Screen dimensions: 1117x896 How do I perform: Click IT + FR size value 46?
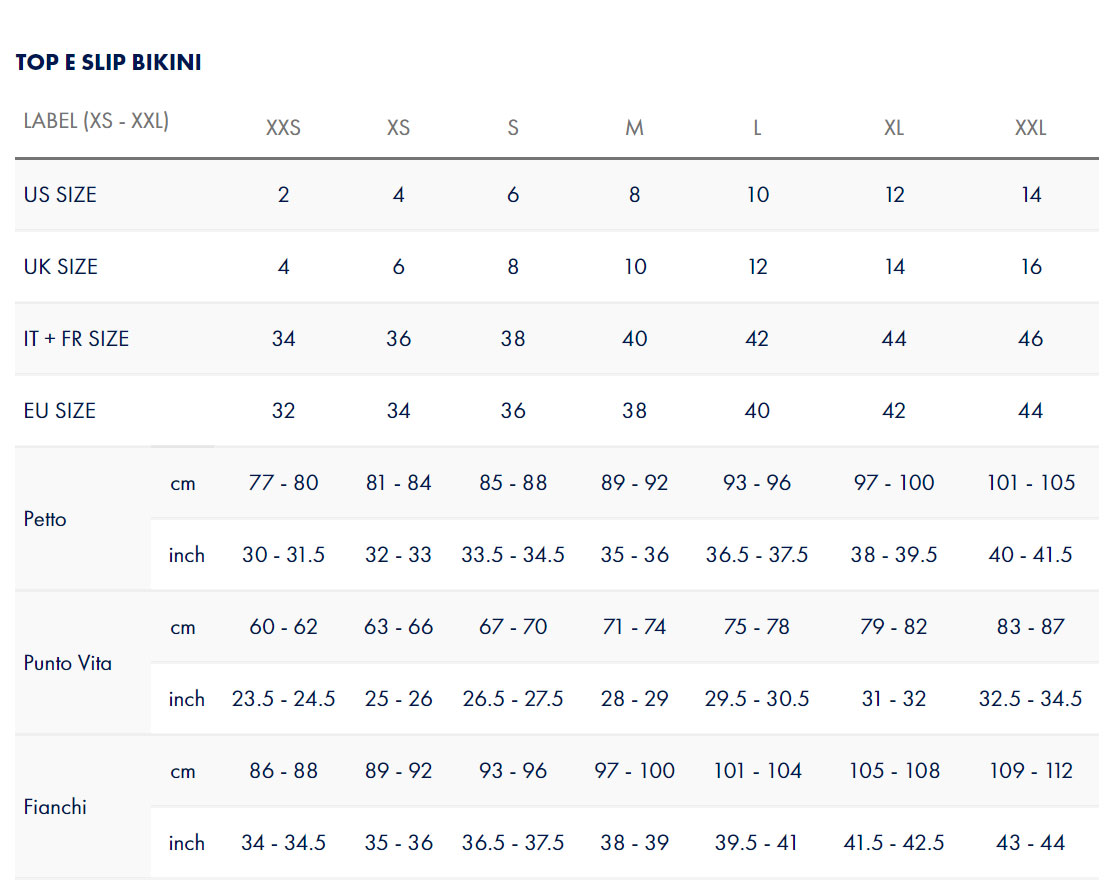point(1030,339)
